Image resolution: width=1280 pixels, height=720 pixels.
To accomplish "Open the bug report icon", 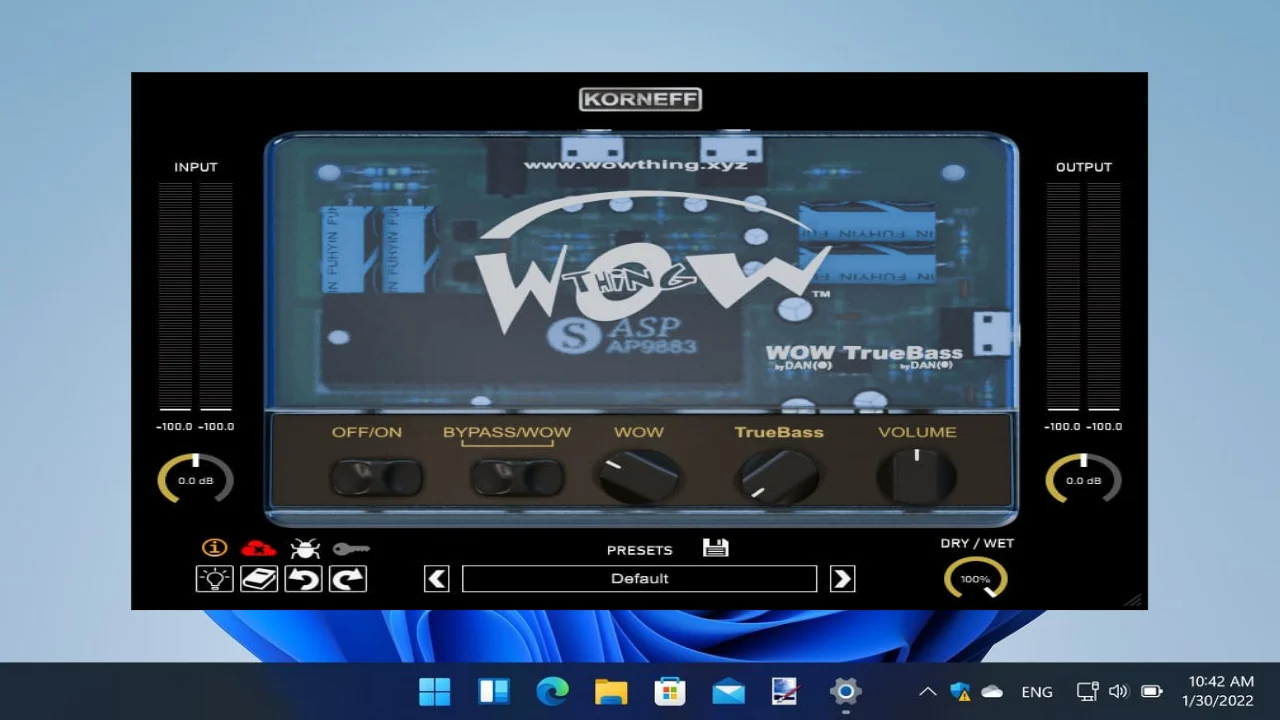I will coord(304,548).
